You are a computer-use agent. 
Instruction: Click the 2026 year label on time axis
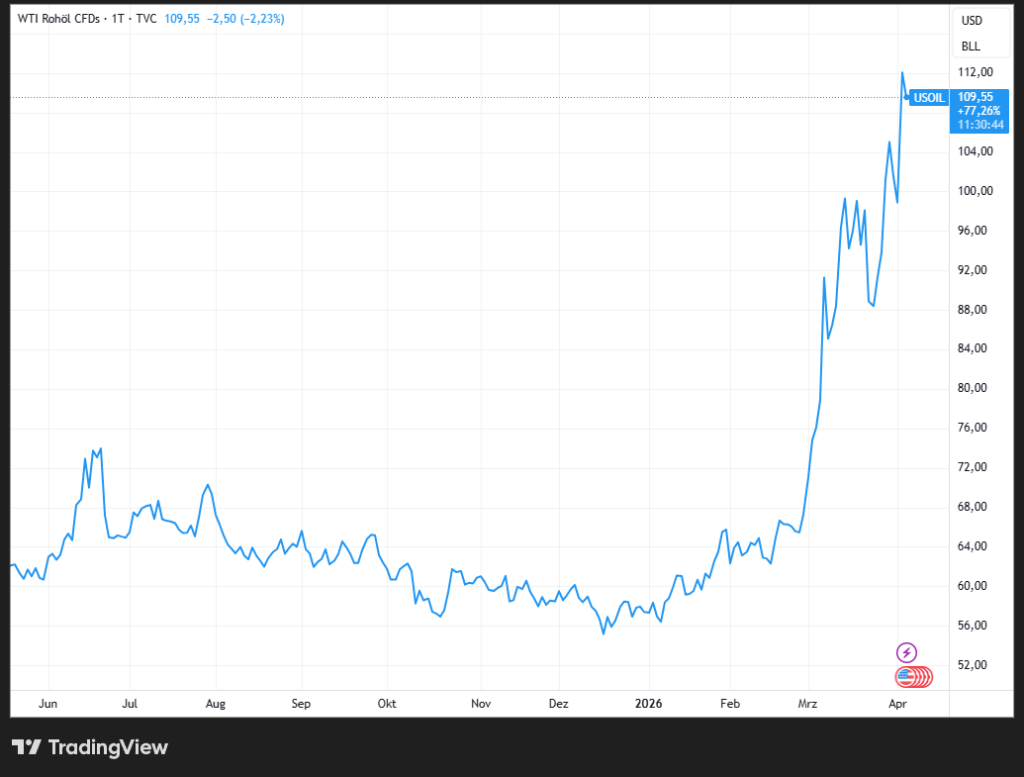(x=650, y=704)
